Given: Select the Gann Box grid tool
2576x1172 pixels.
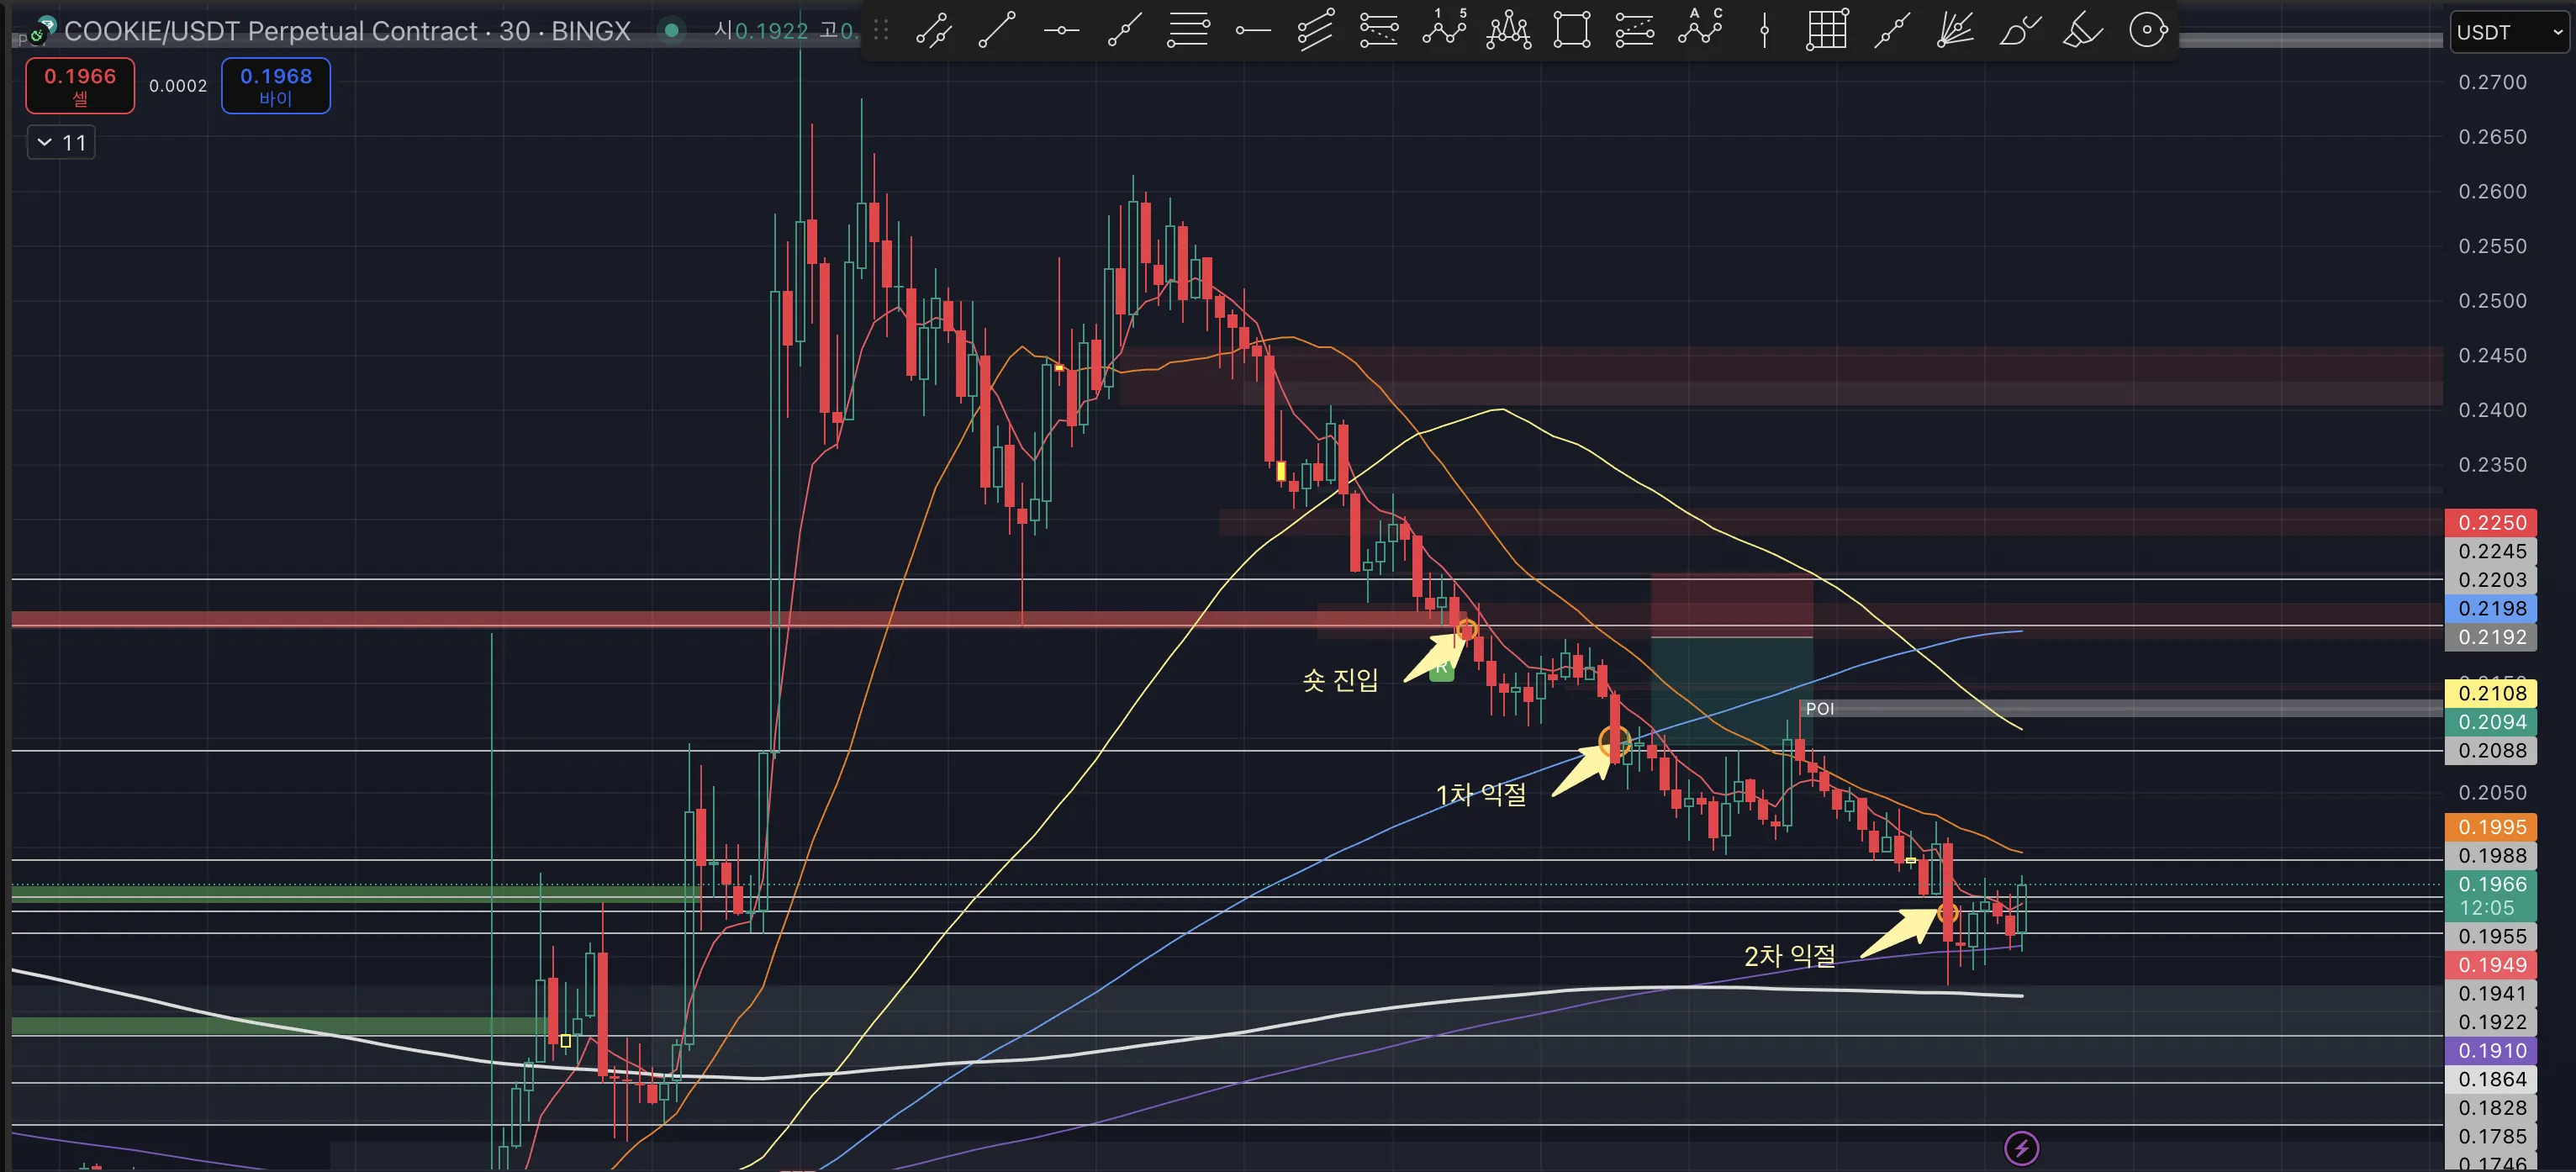Looking at the screenshot, I should (1827, 30).
